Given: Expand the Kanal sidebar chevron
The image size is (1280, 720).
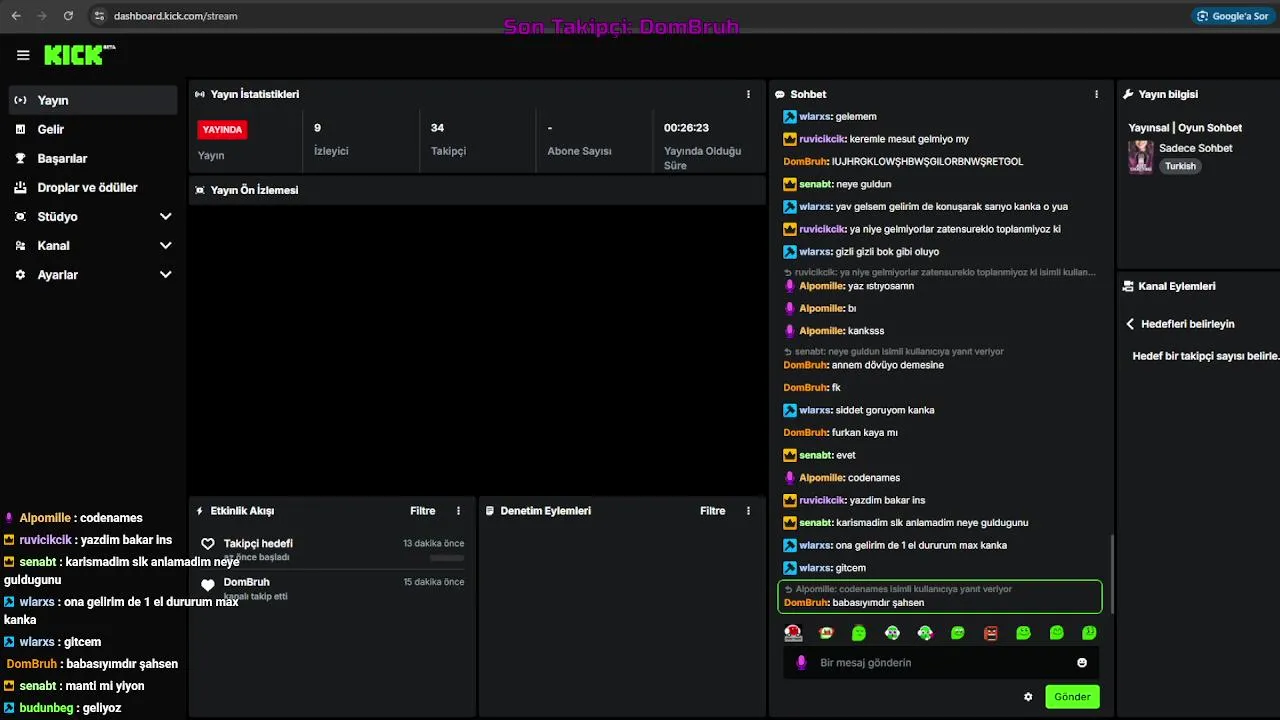Looking at the screenshot, I should click(165, 246).
